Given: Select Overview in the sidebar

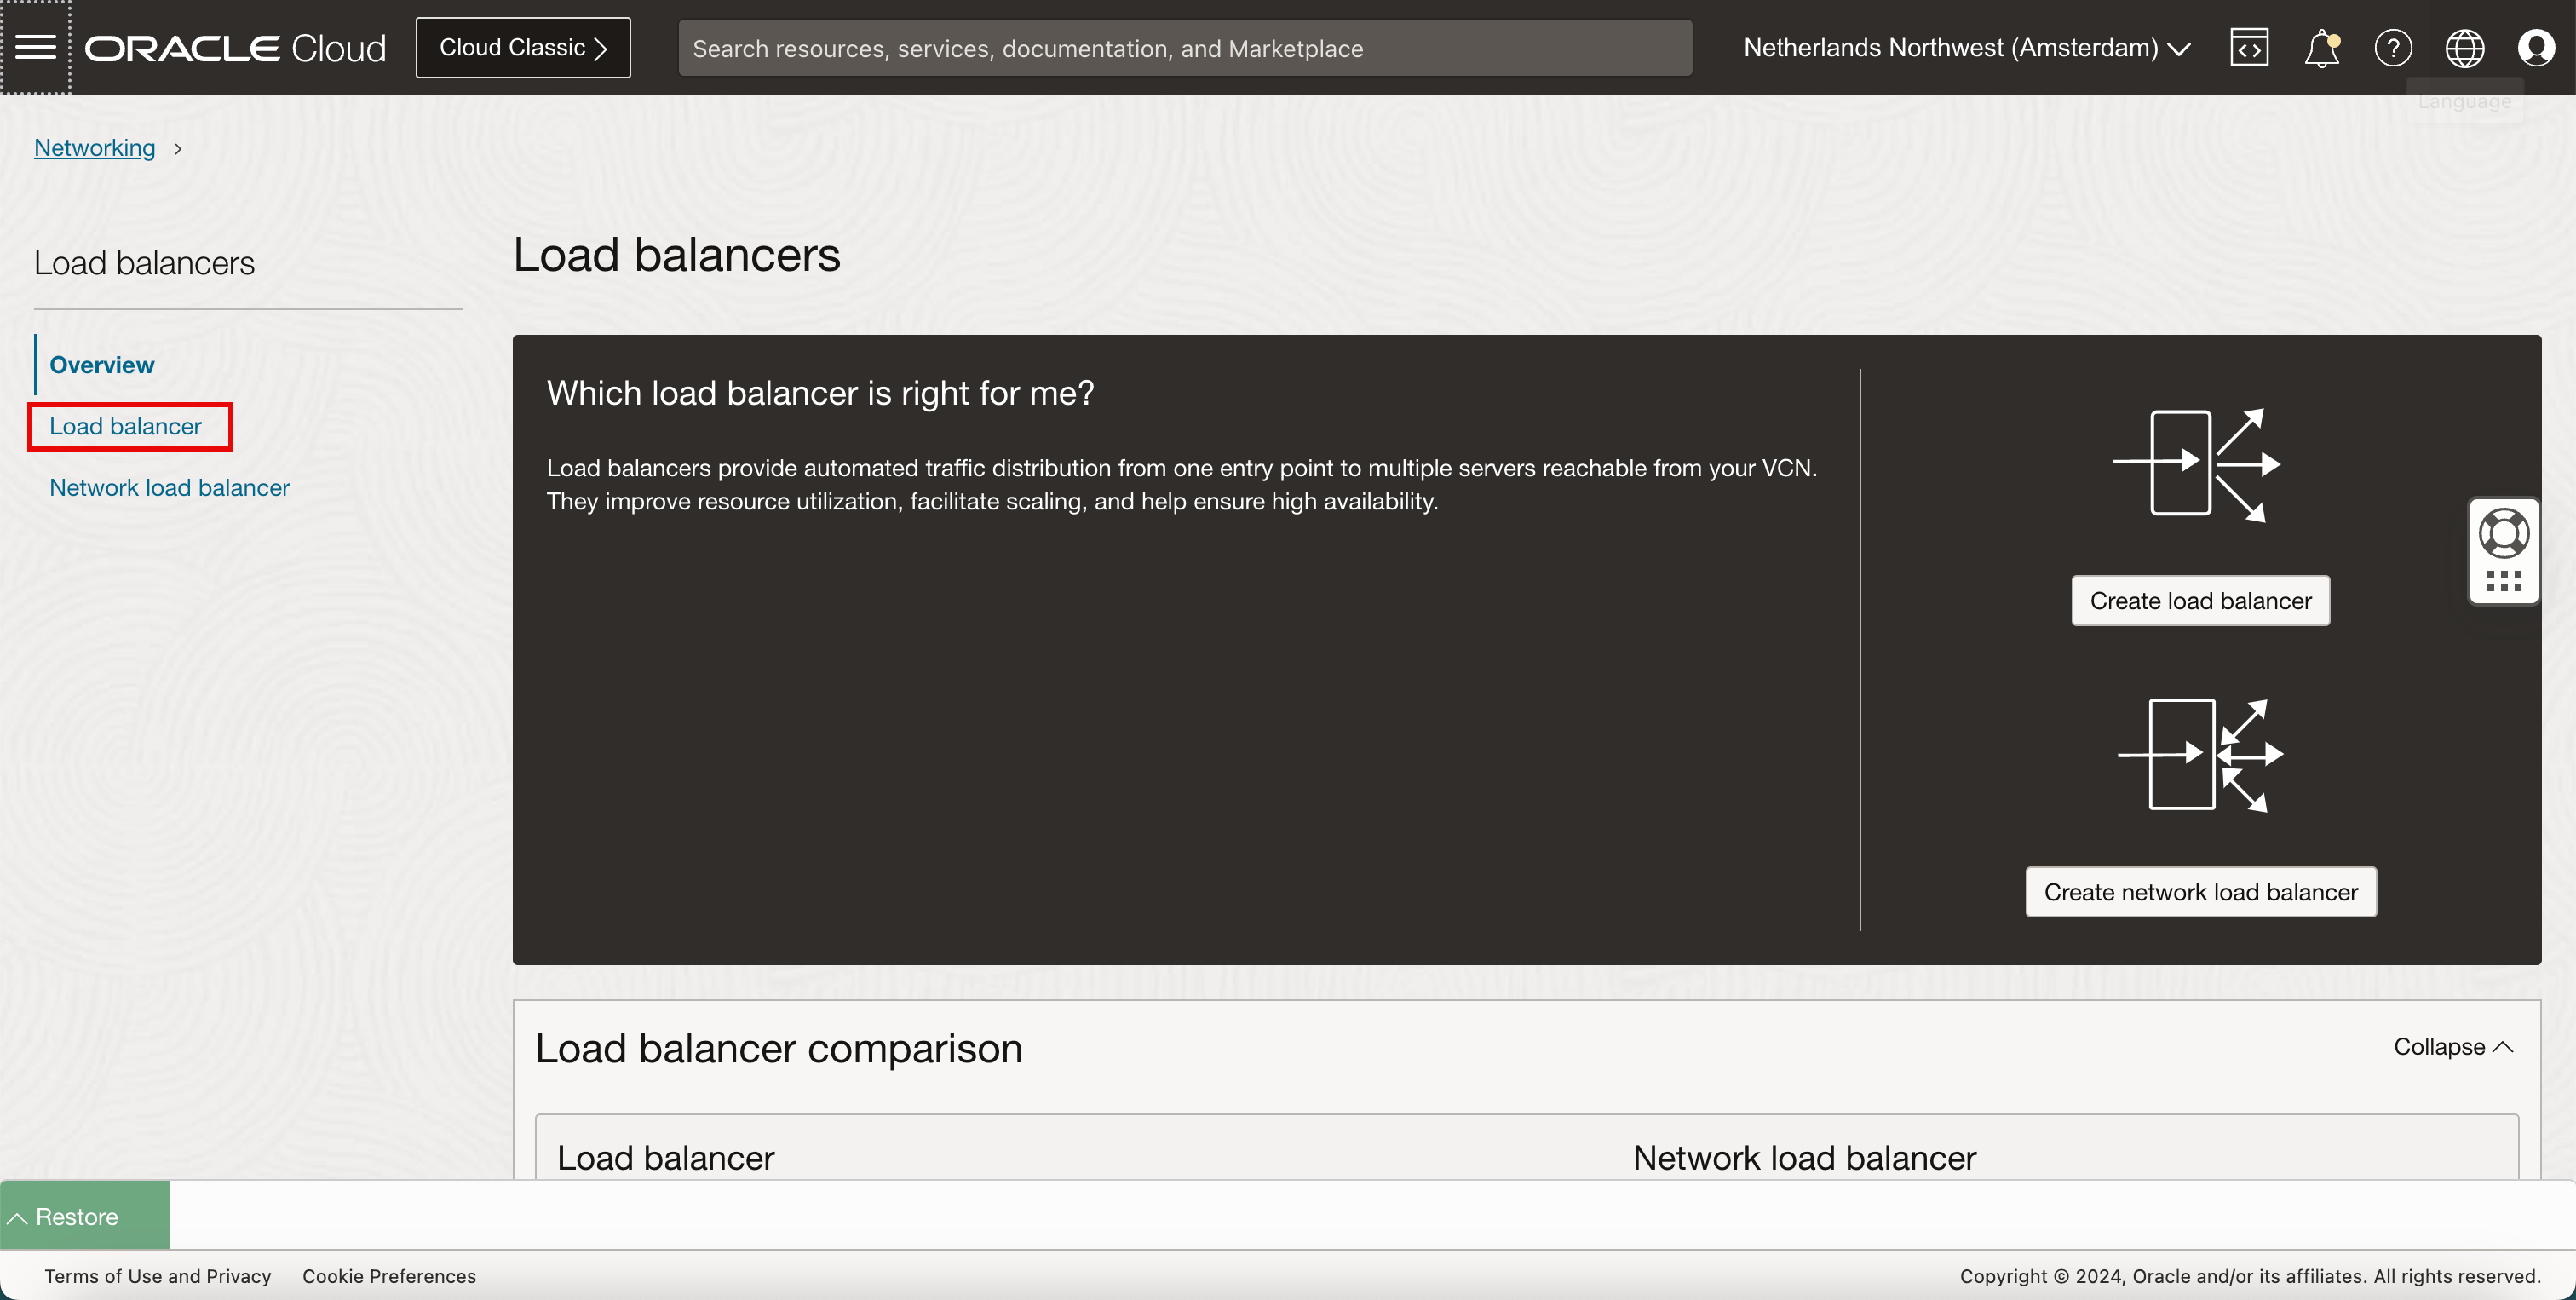Looking at the screenshot, I should pyautogui.click(x=101, y=364).
